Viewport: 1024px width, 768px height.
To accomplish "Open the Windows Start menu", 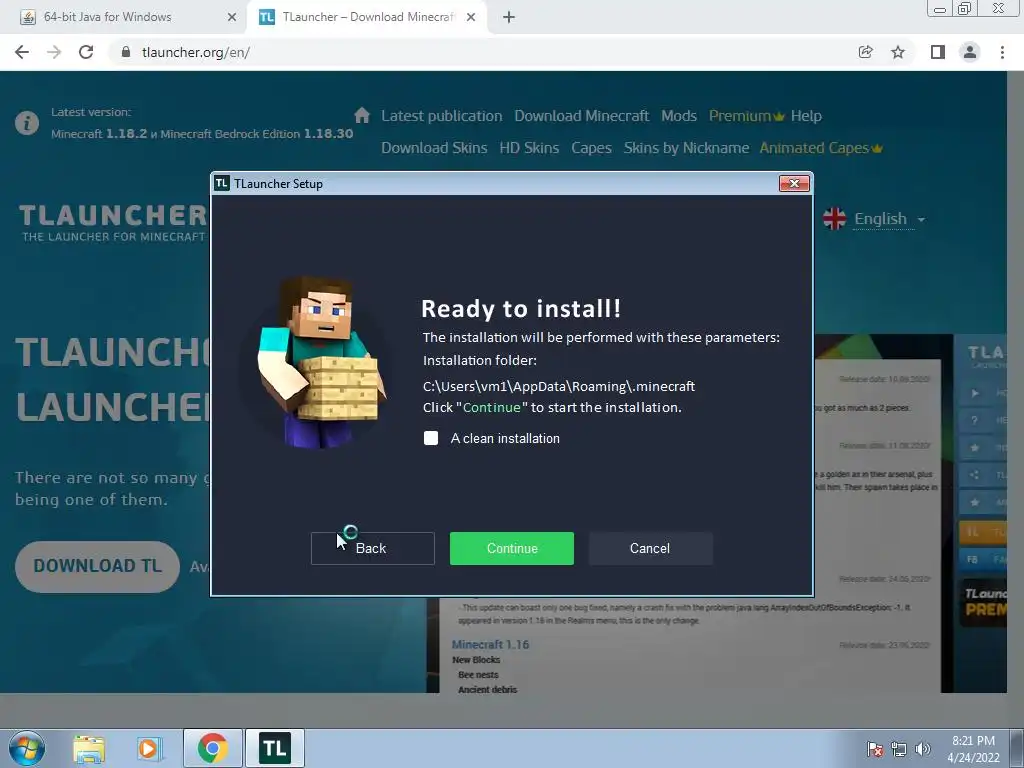I will tap(27, 748).
